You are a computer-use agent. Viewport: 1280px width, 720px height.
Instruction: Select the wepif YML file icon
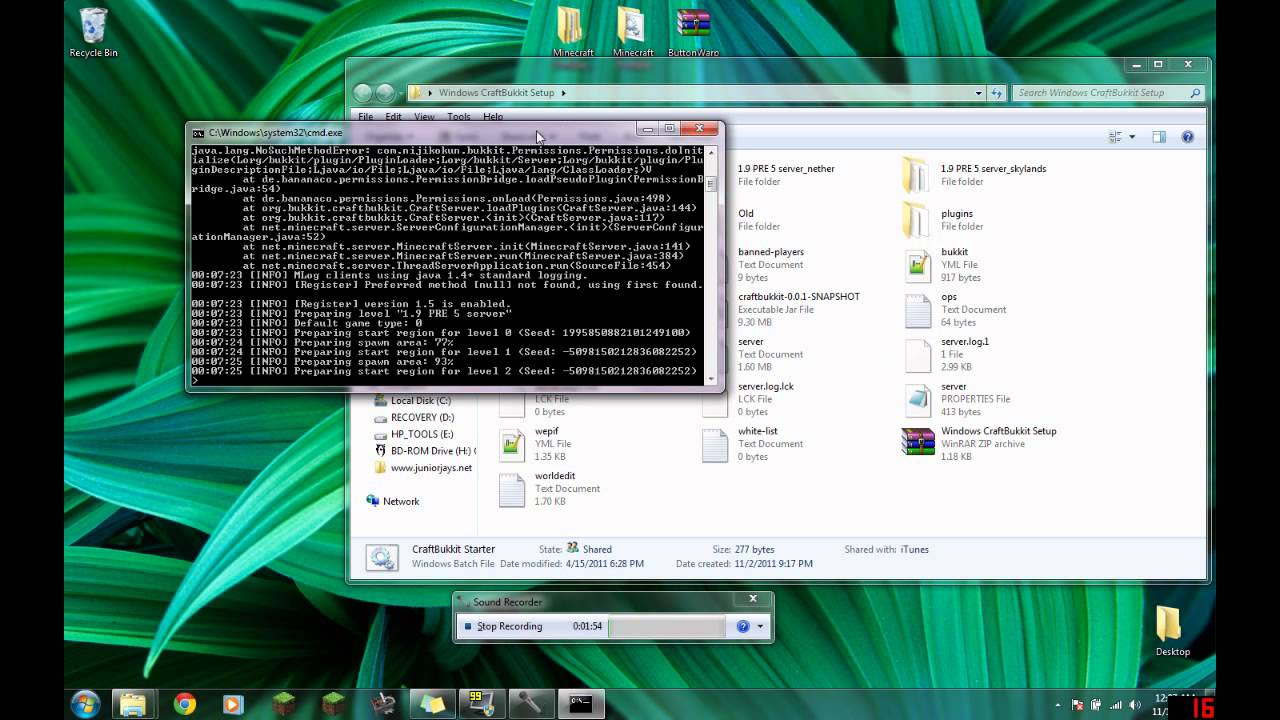tap(512, 444)
